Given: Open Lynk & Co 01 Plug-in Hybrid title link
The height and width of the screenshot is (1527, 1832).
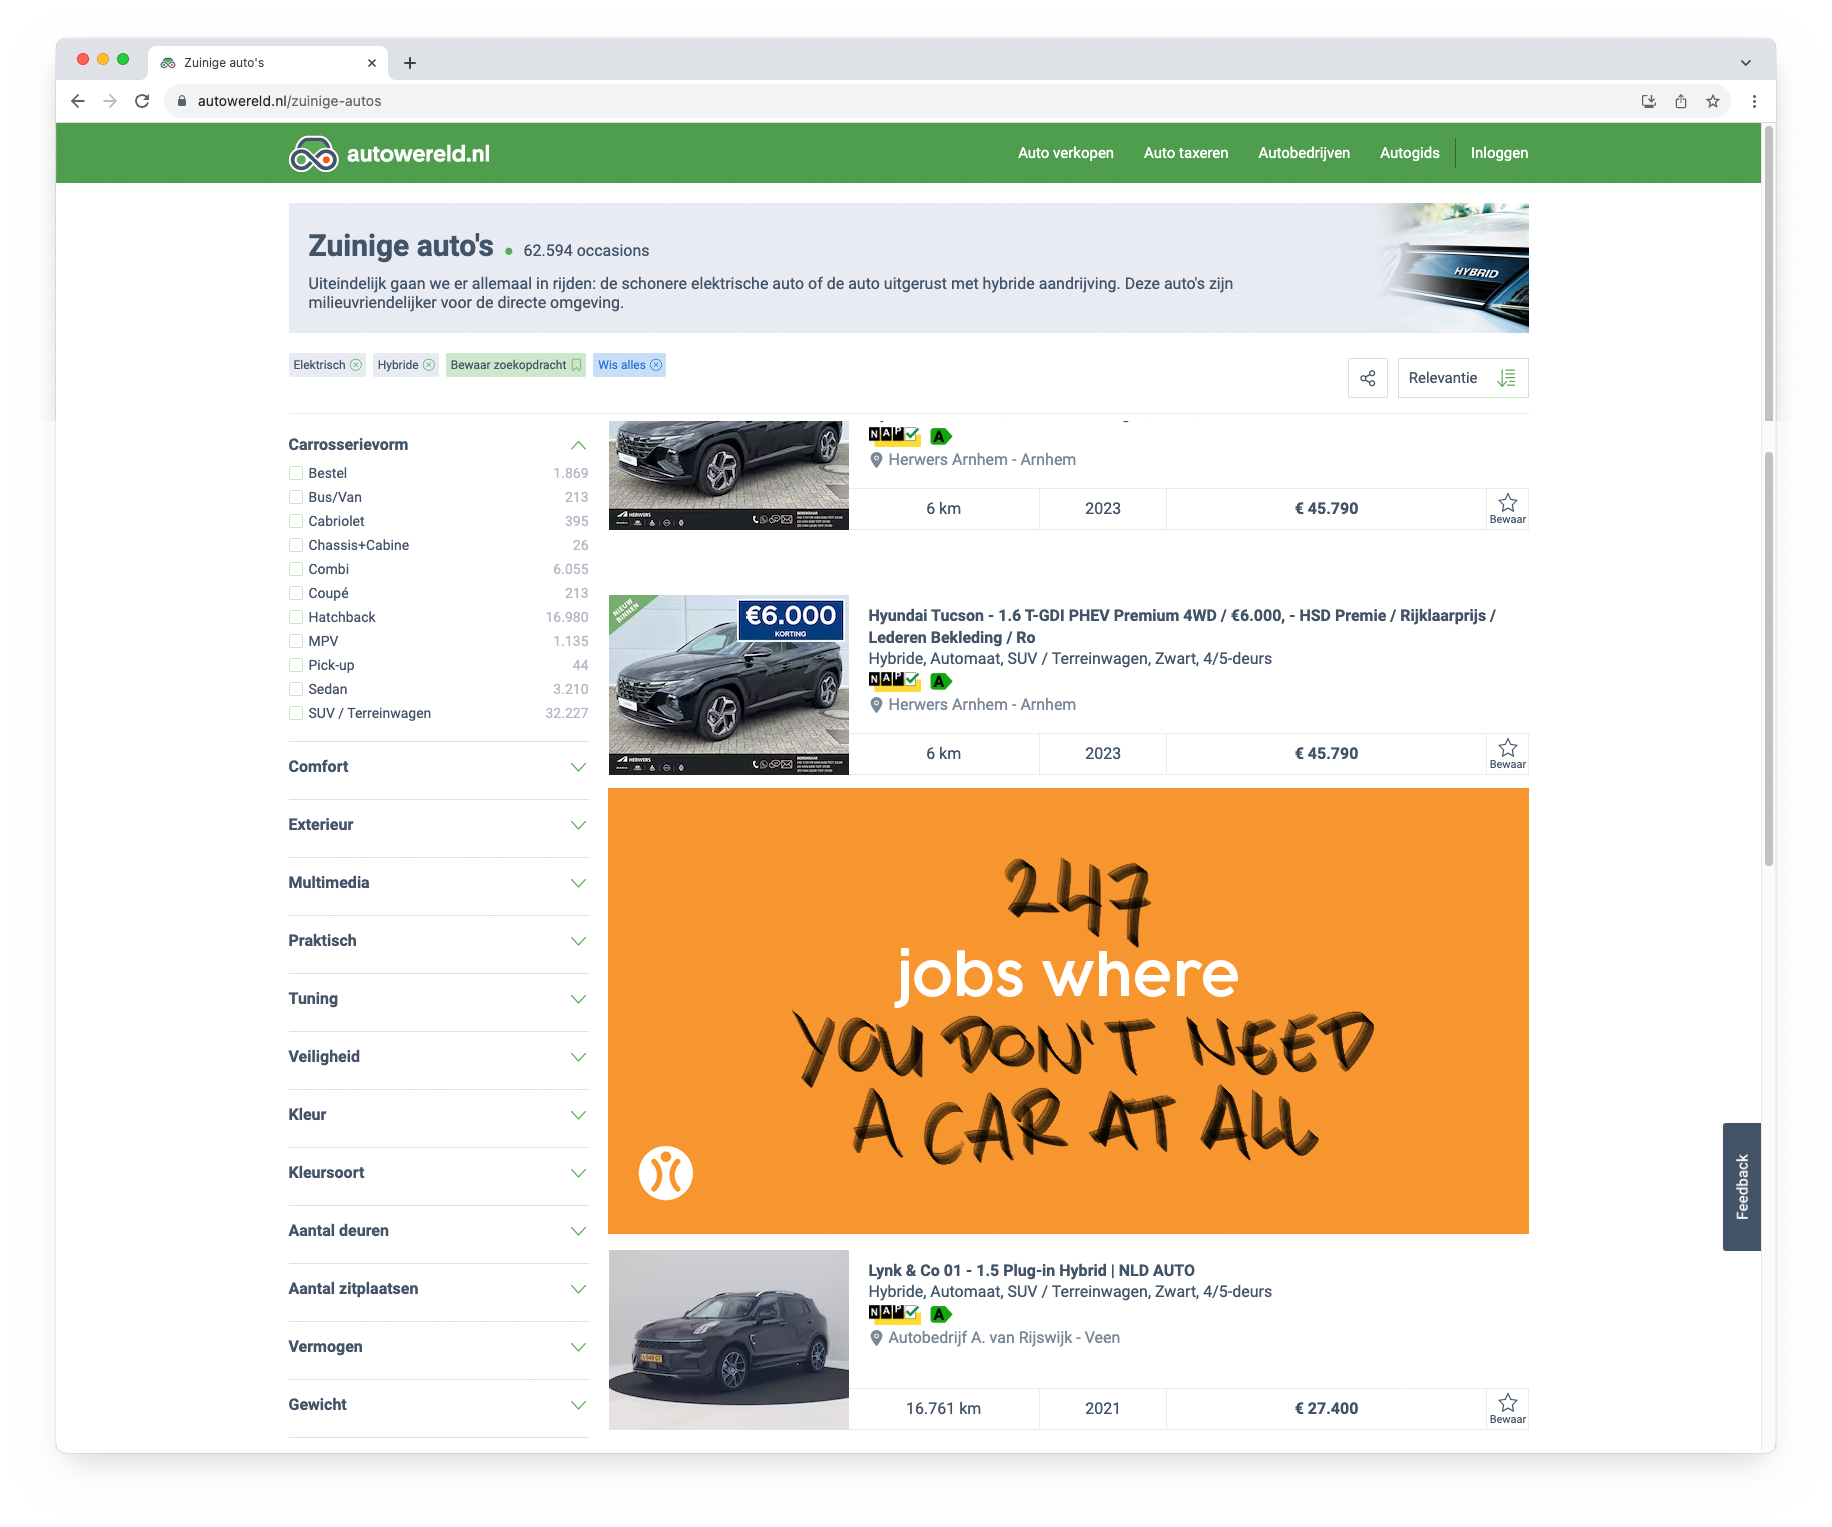Looking at the screenshot, I should [x=1031, y=1270].
